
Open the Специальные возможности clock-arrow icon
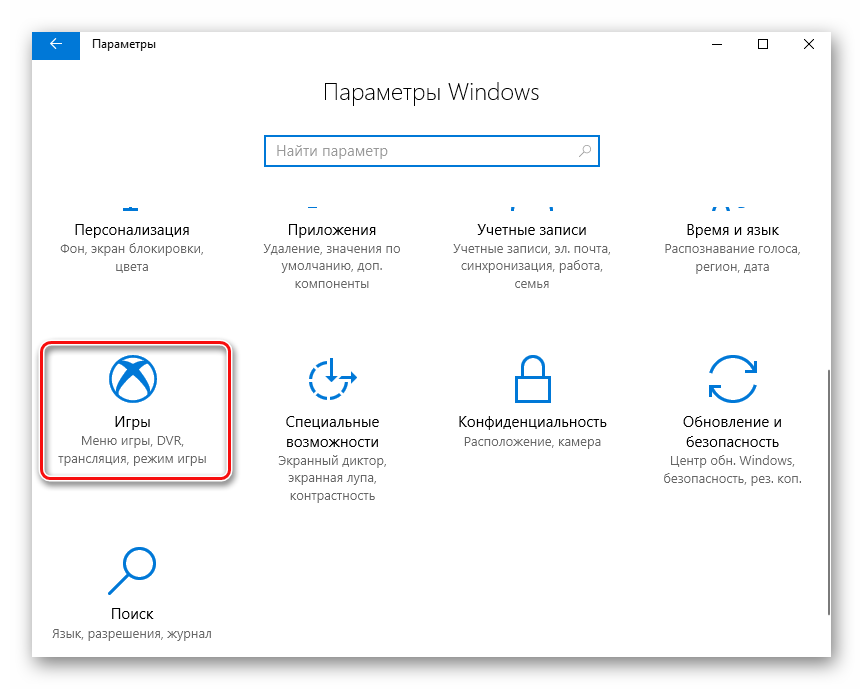pyautogui.click(x=332, y=379)
